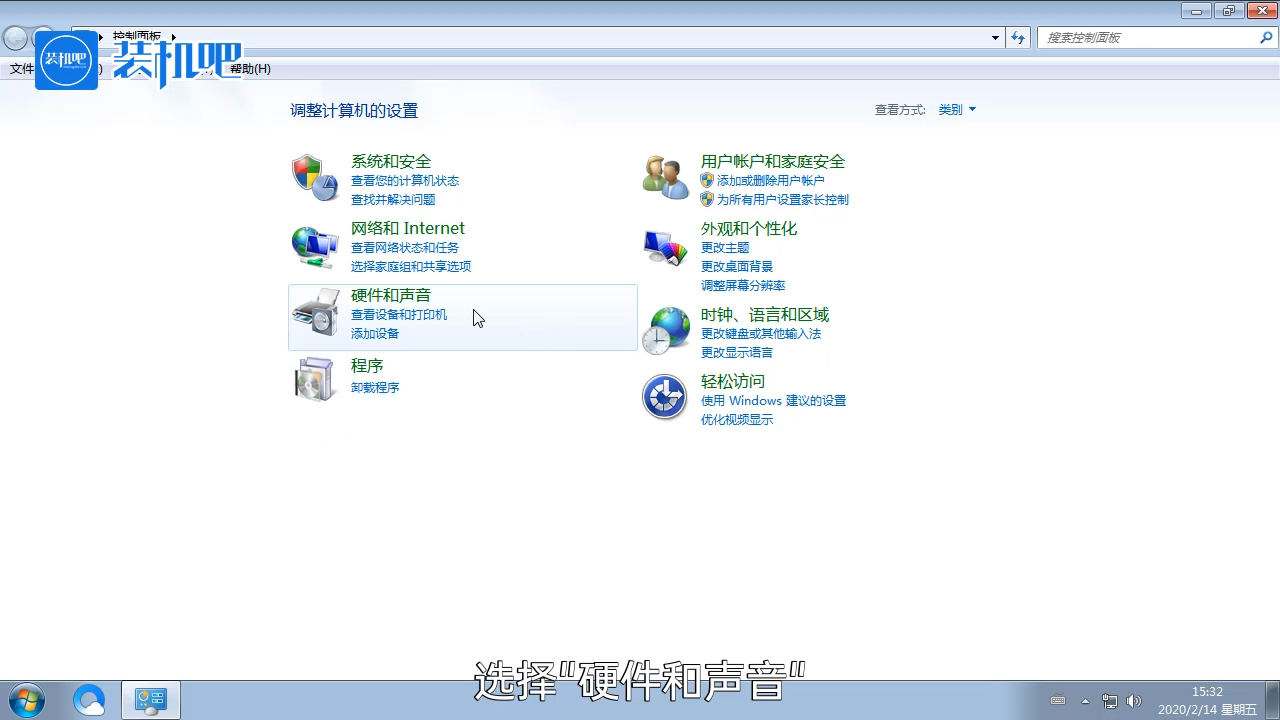The height and width of the screenshot is (720, 1280).
Task: Open the 文件 menu
Action: coord(22,68)
